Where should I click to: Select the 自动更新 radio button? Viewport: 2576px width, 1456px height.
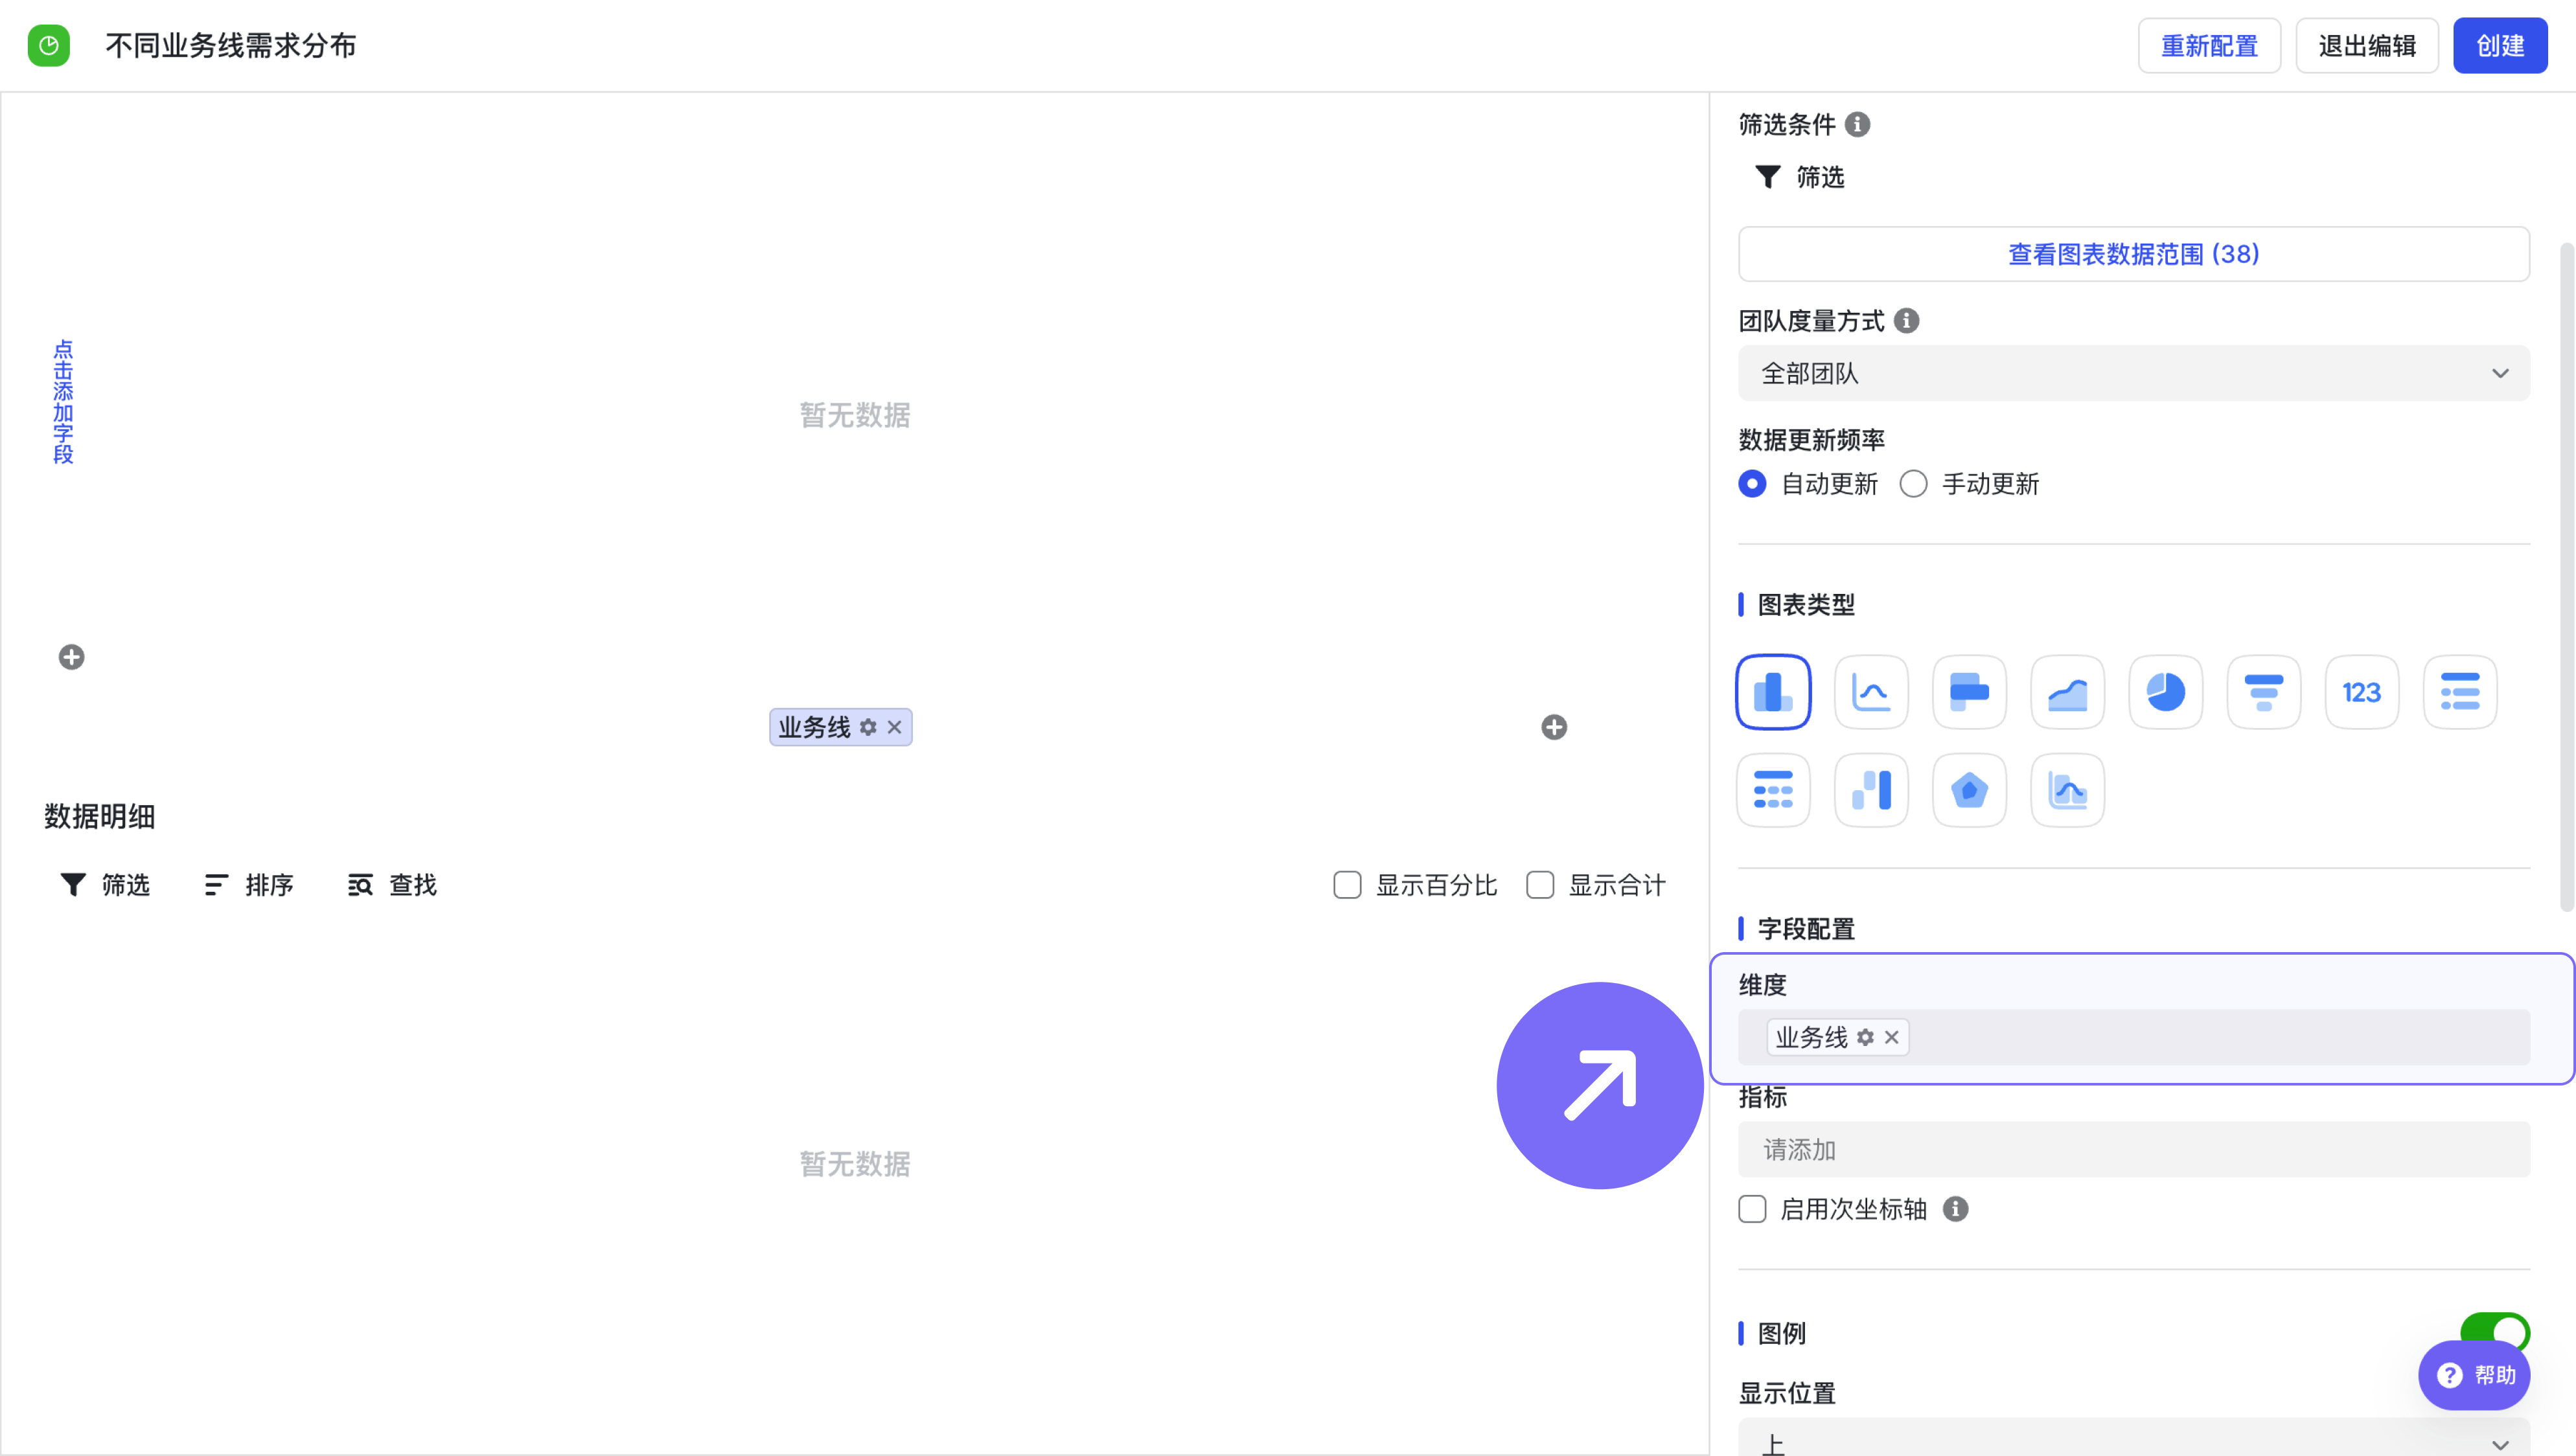click(x=1752, y=484)
